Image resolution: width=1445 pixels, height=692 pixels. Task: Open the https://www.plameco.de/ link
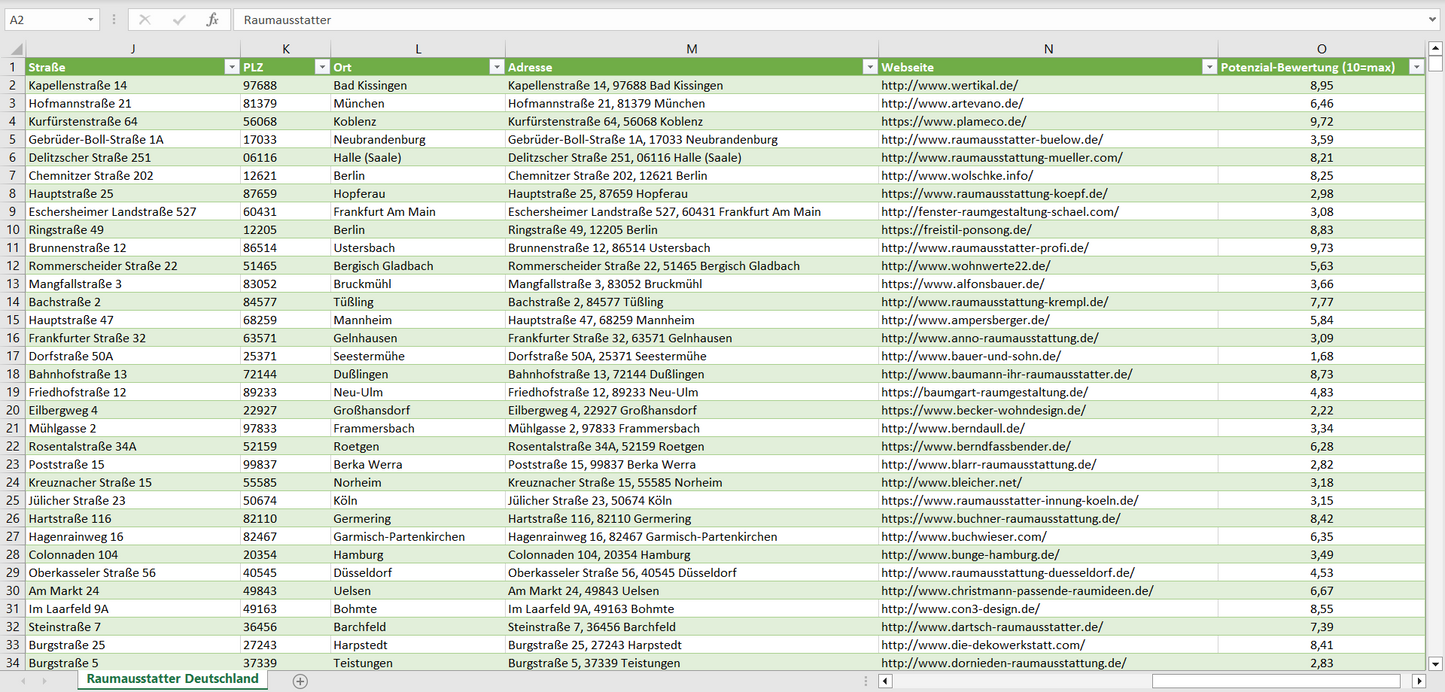pyautogui.click(x=953, y=122)
